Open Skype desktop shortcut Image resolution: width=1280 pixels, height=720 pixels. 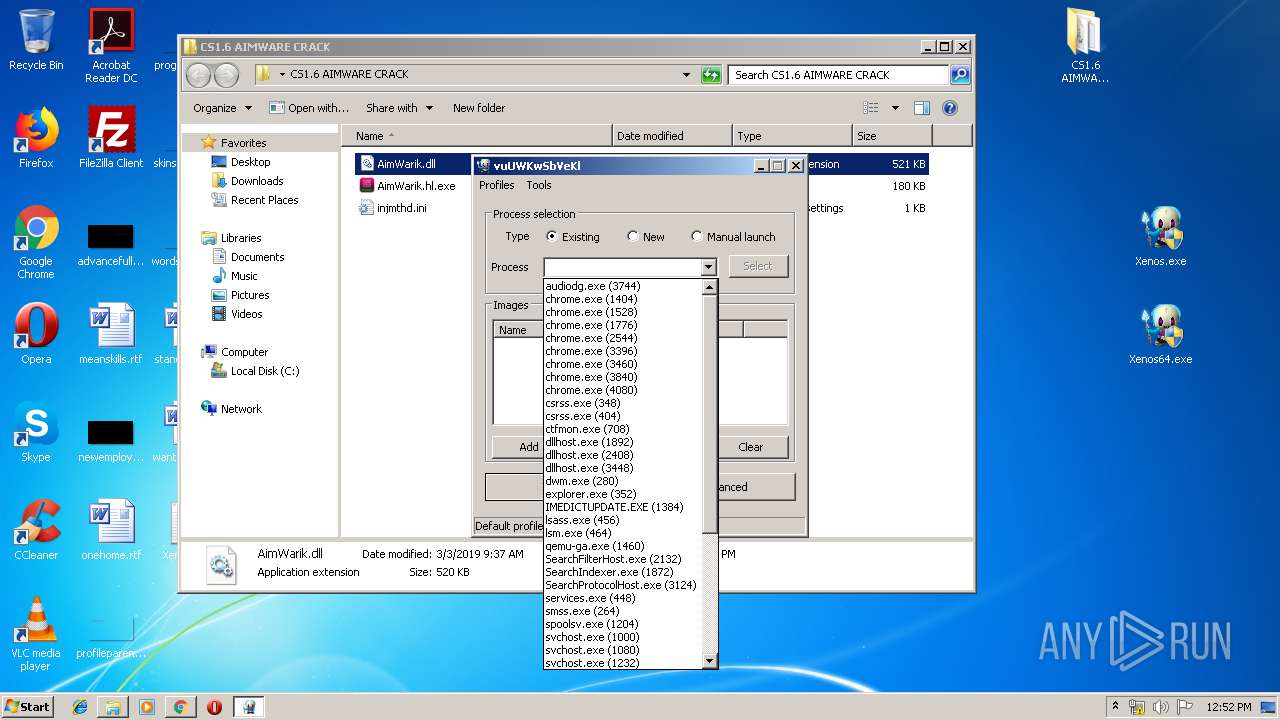[36, 431]
